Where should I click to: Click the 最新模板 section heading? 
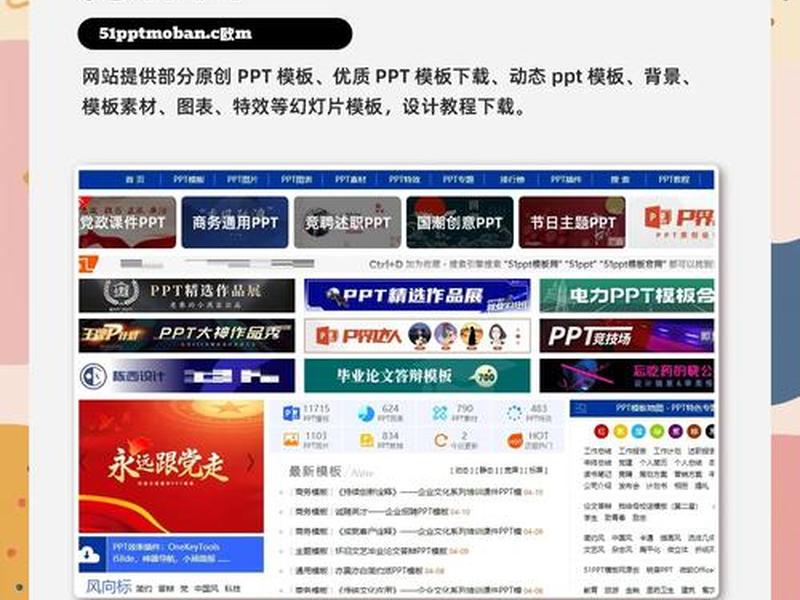[315, 471]
